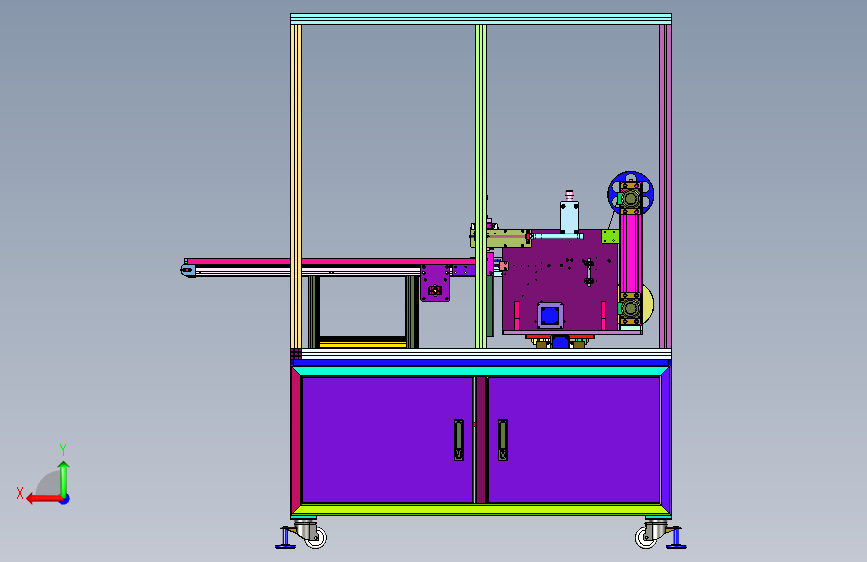This screenshot has height=562, width=867.
Task: Select the conveyor end roller at far left
Action: click(x=188, y=270)
